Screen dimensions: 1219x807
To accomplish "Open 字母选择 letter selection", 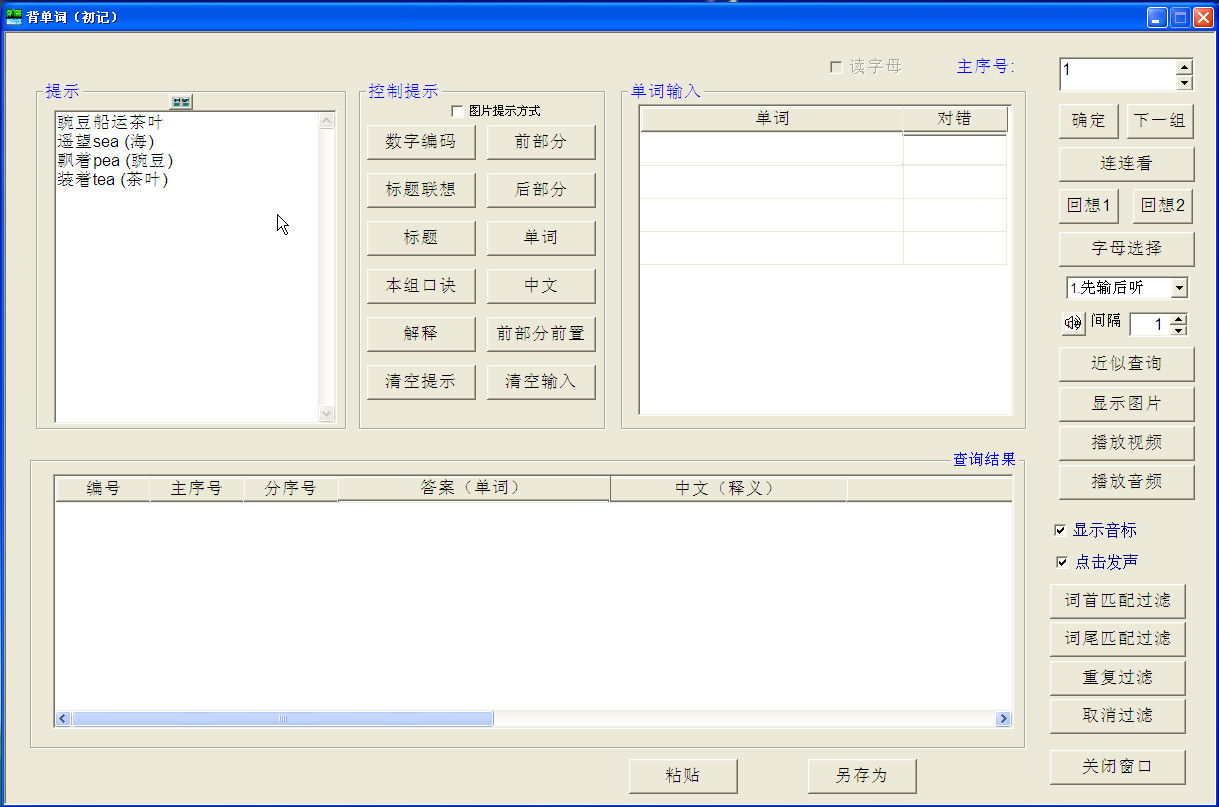I will 1126,248.
